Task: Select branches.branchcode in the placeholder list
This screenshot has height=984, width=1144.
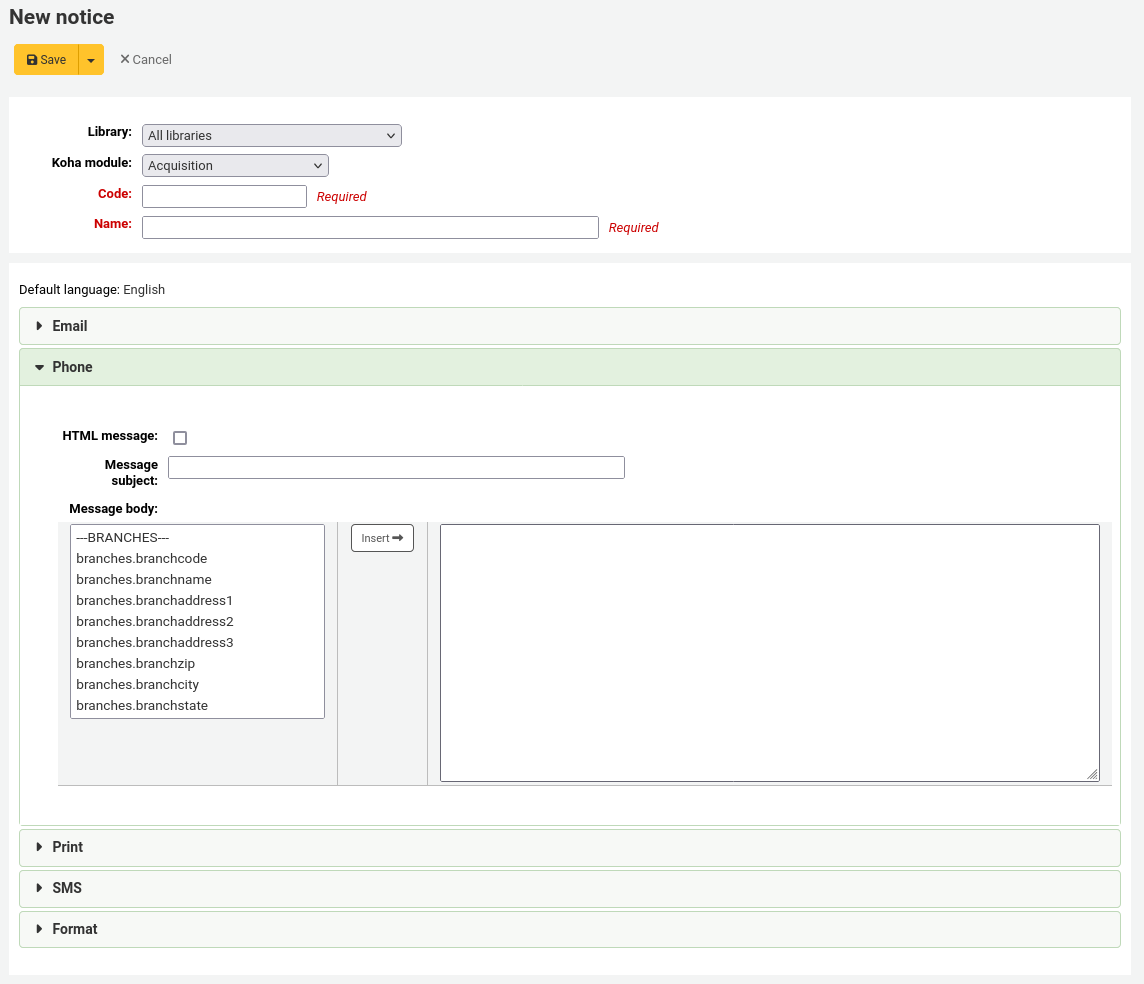Action: click(x=142, y=558)
